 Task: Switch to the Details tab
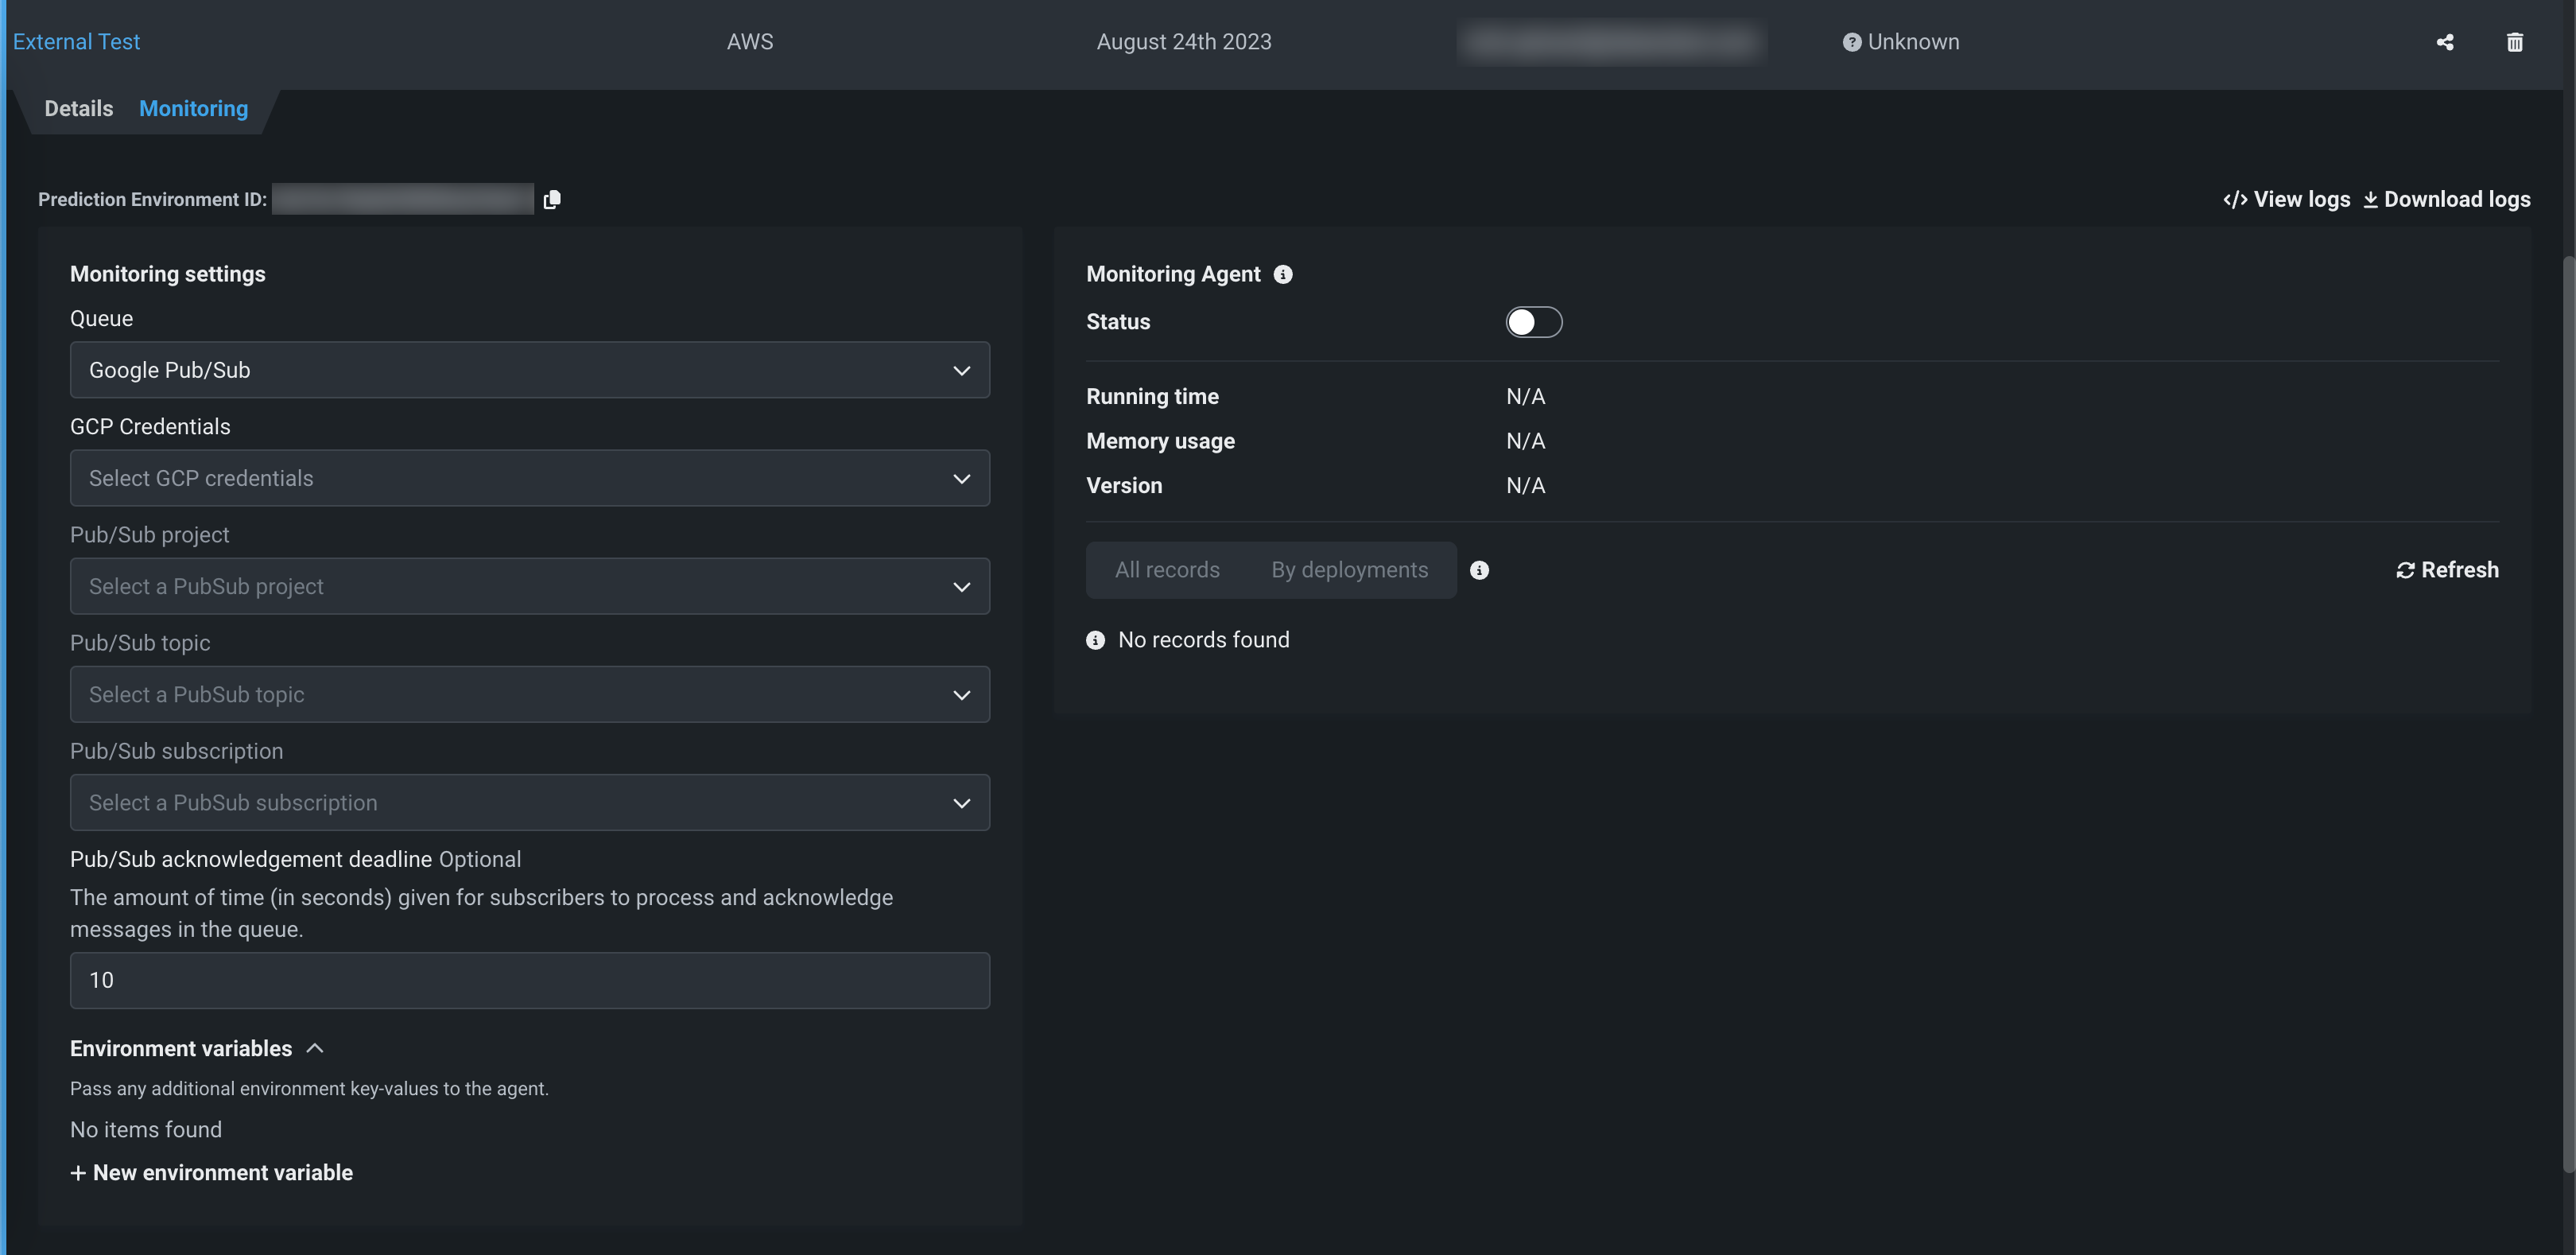(78, 108)
